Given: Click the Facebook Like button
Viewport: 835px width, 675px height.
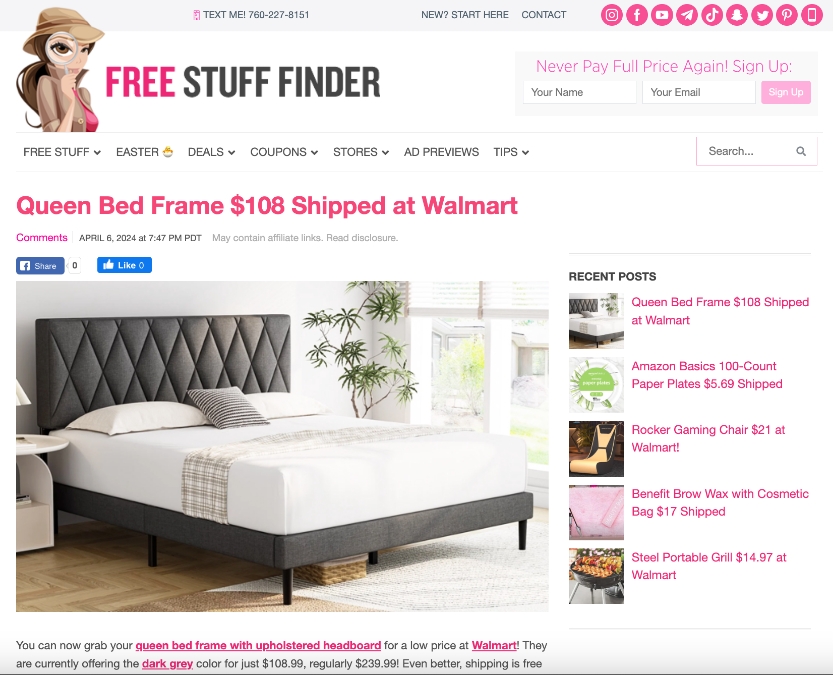Looking at the screenshot, I should coord(124,265).
